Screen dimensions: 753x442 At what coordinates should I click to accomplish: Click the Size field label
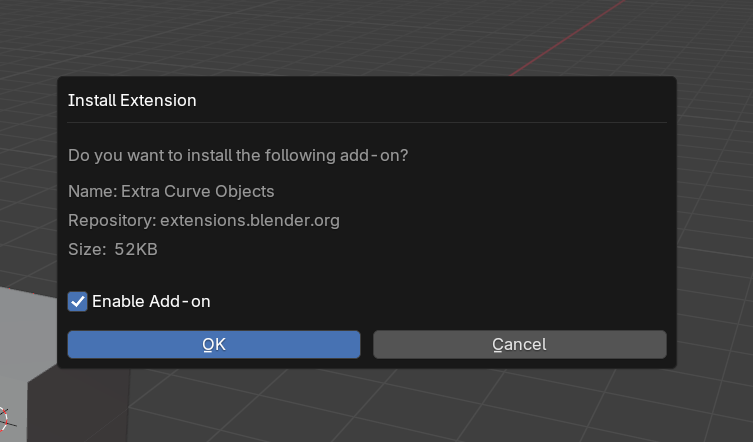(86, 249)
